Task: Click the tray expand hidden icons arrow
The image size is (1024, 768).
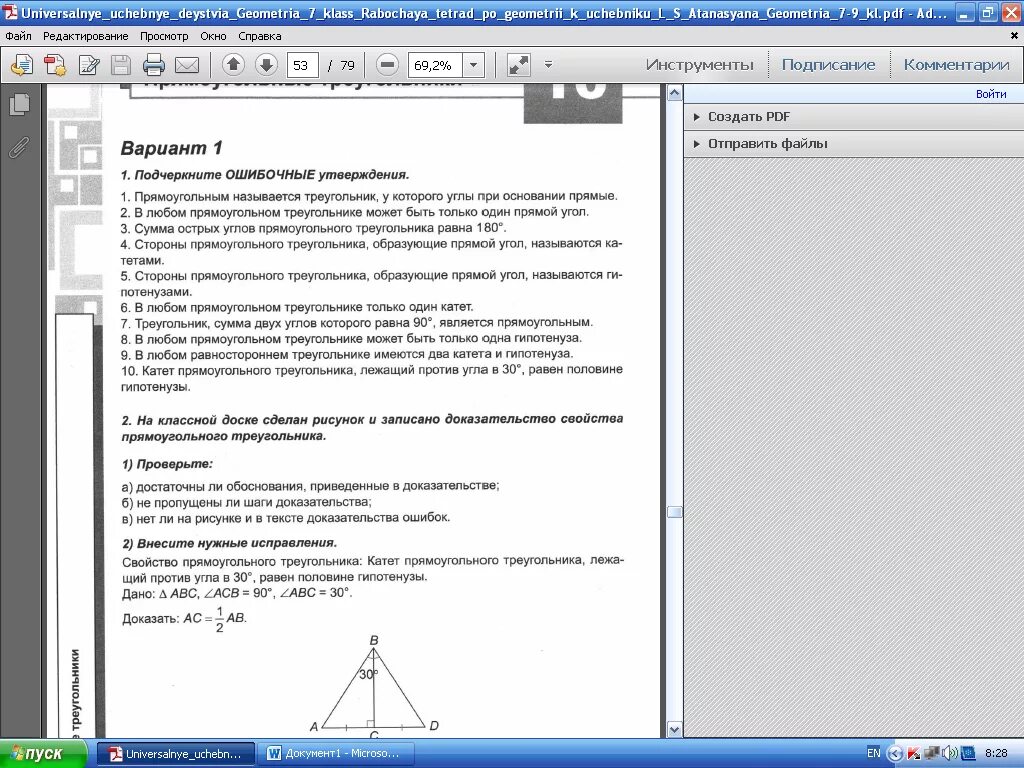Action: 895,754
